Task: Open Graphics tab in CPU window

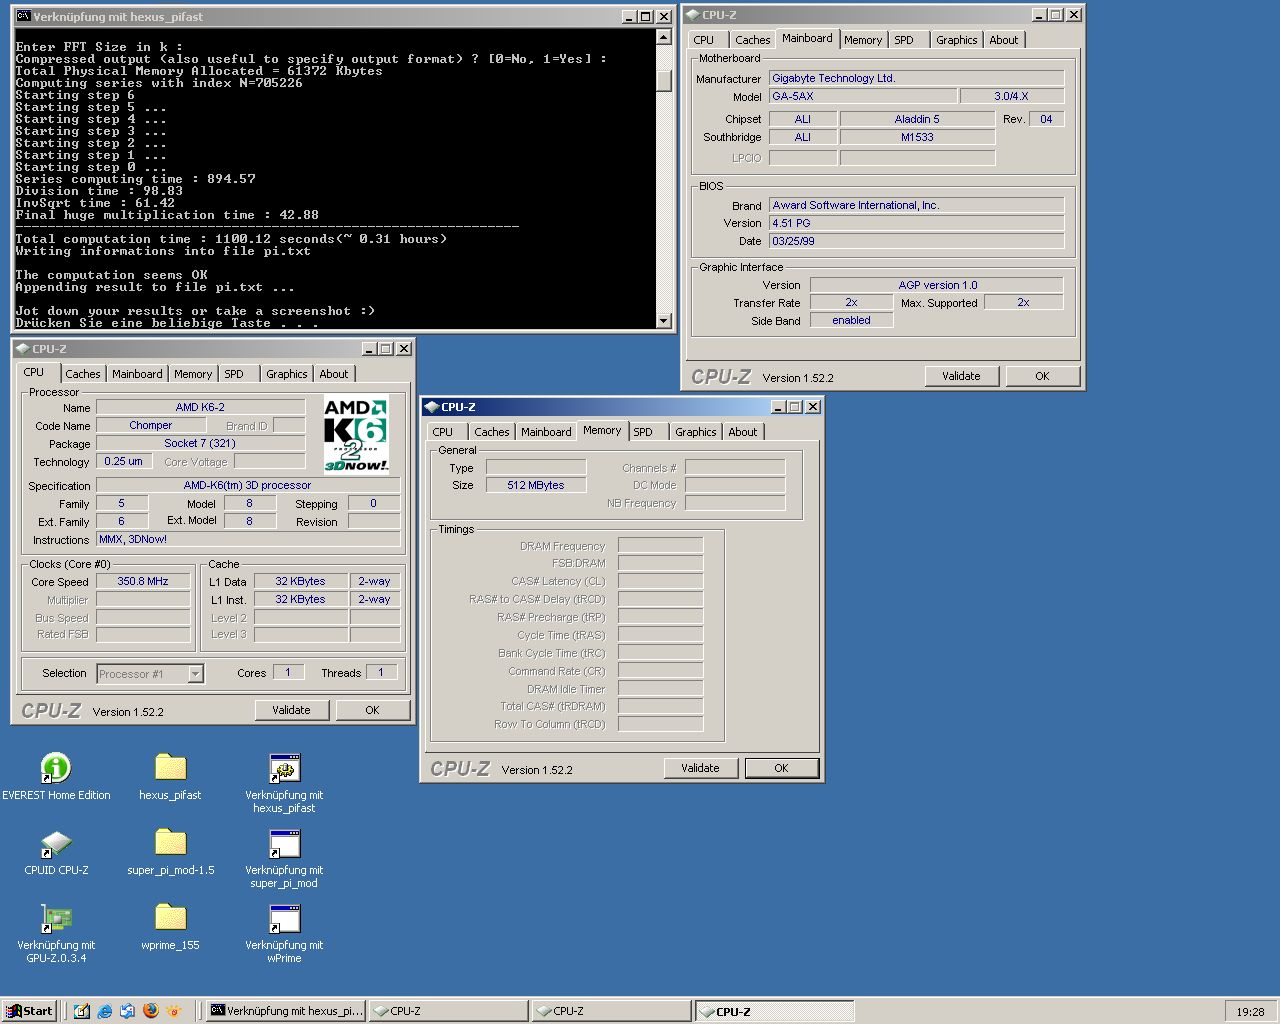Action: pyautogui.click(x=287, y=374)
